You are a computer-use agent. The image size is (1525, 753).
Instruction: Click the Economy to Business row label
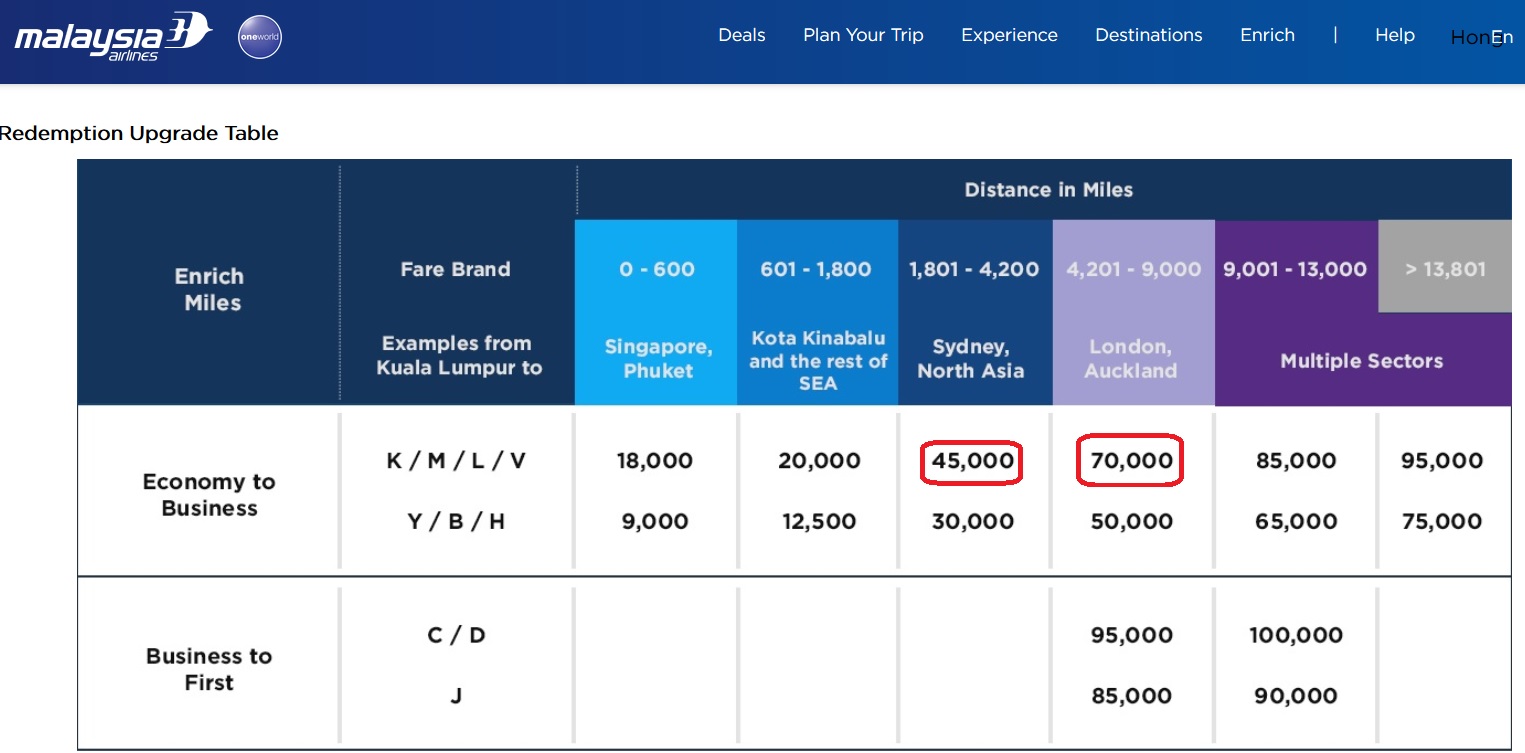pyautogui.click(x=209, y=495)
